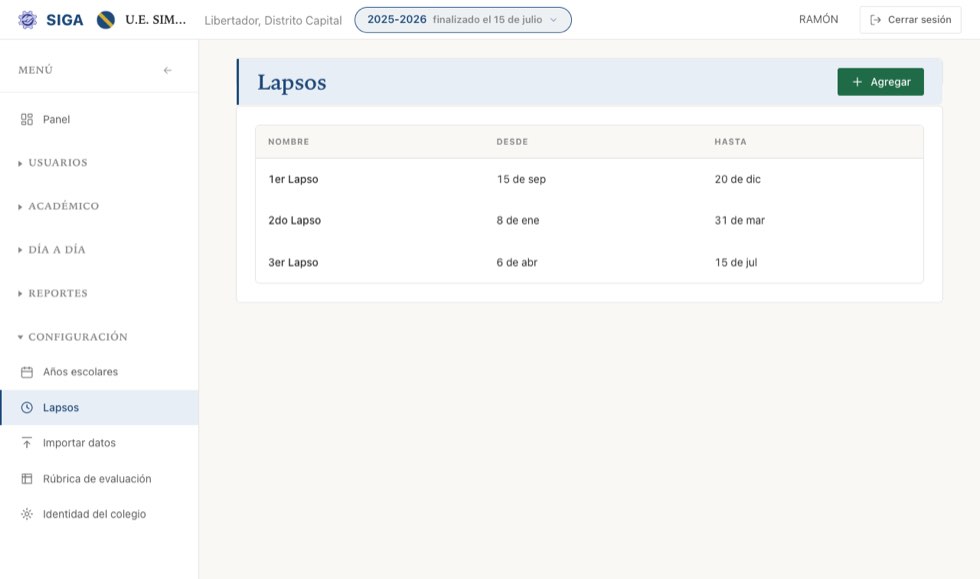Click the 15 de sep start date
The image size is (980, 579).
click(x=521, y=179)
